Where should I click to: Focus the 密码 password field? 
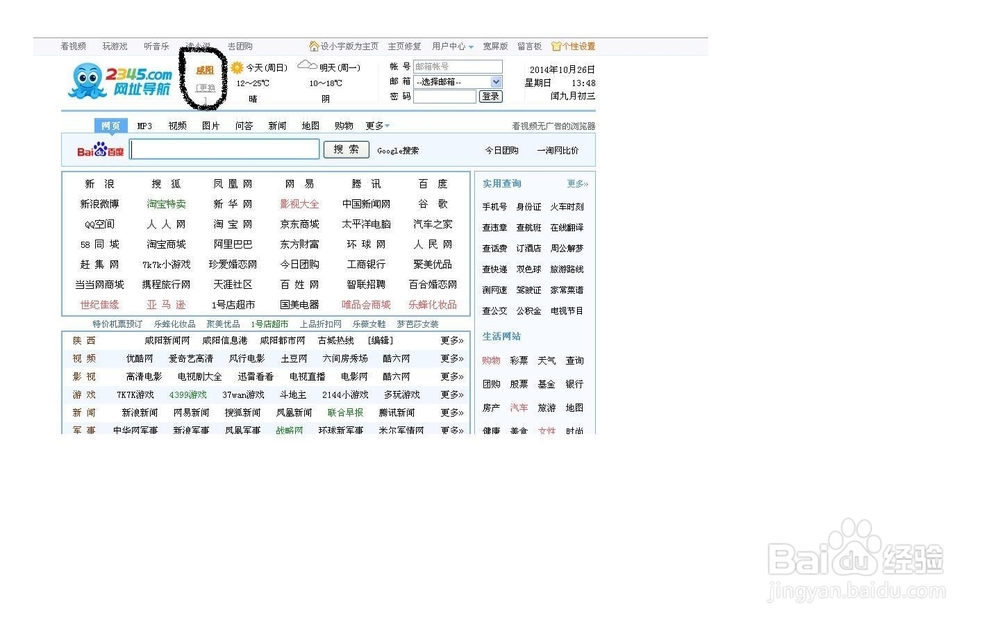pyautogui.click(x=445, y=96)
